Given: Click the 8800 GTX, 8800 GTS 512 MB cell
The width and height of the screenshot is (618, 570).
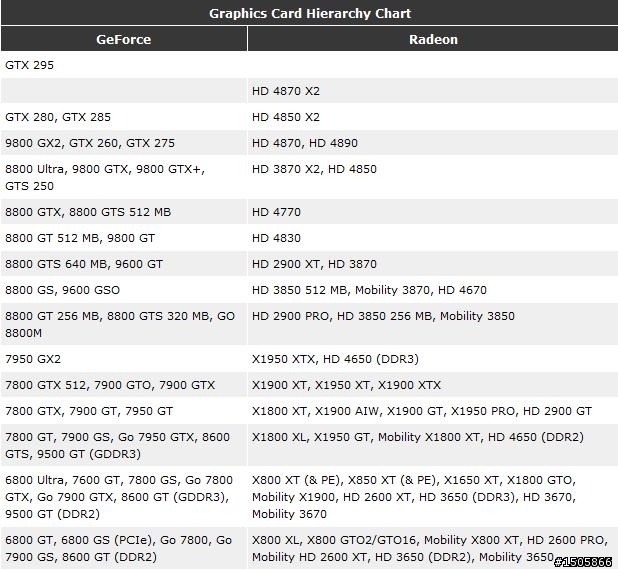Looking at the screenshot, I should click(124, 212).
